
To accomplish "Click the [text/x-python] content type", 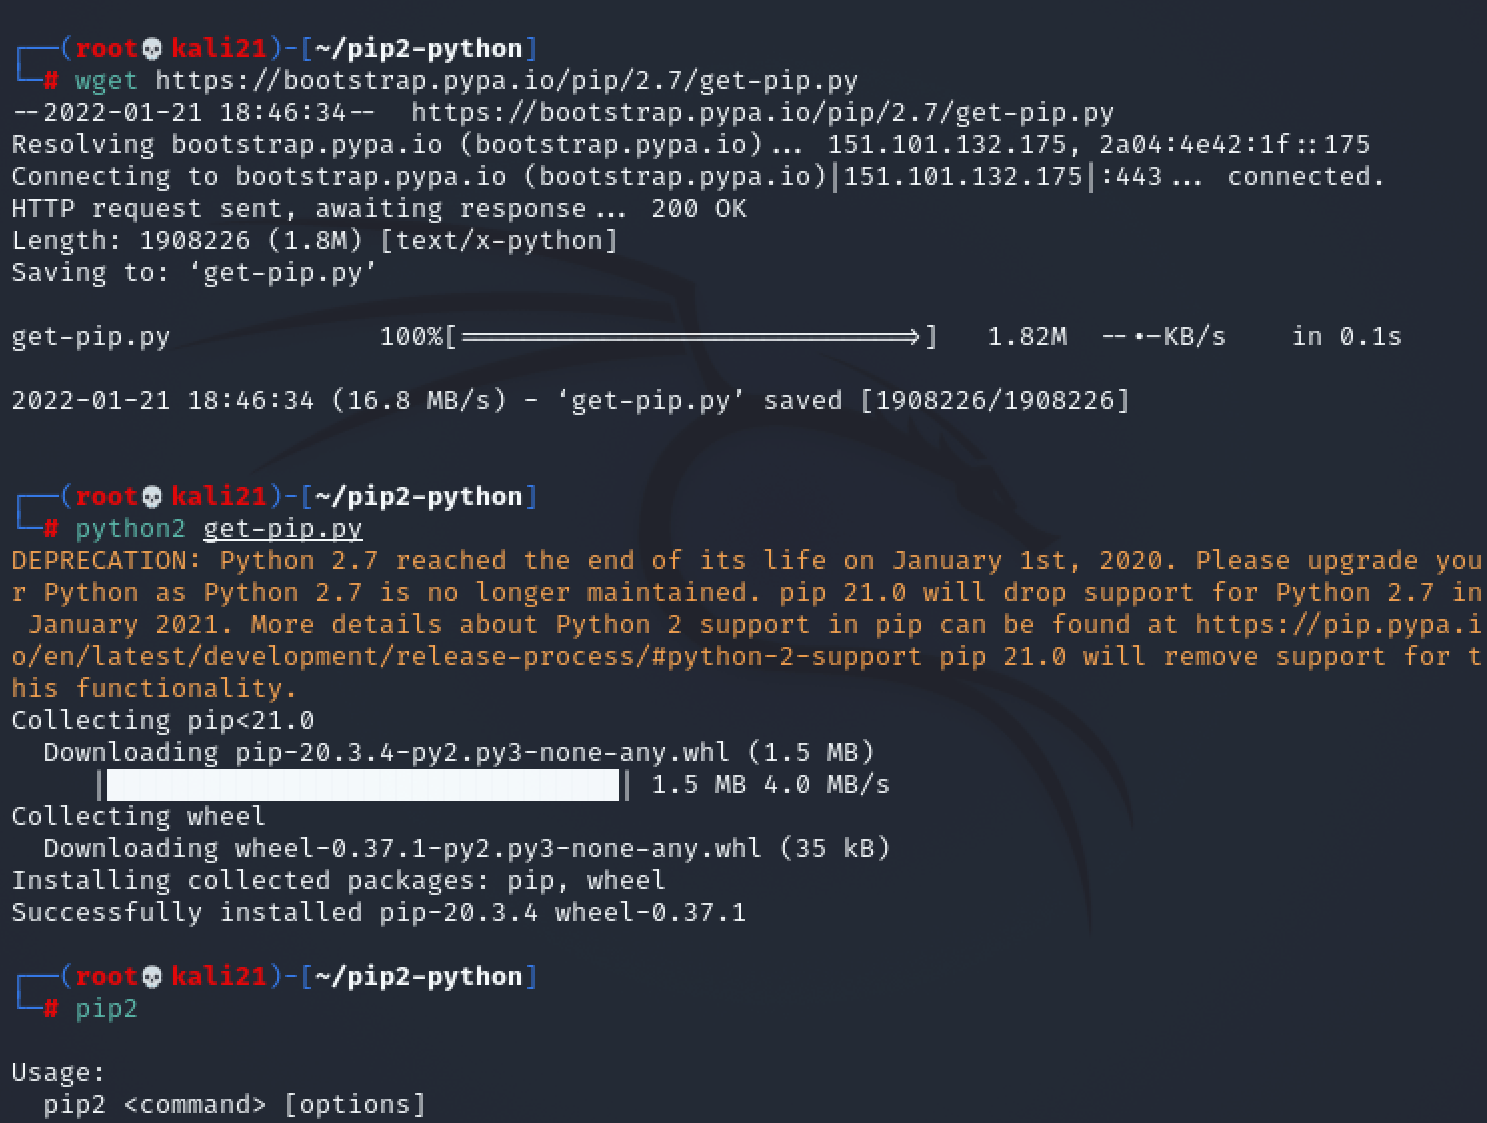I will [499, 241].
